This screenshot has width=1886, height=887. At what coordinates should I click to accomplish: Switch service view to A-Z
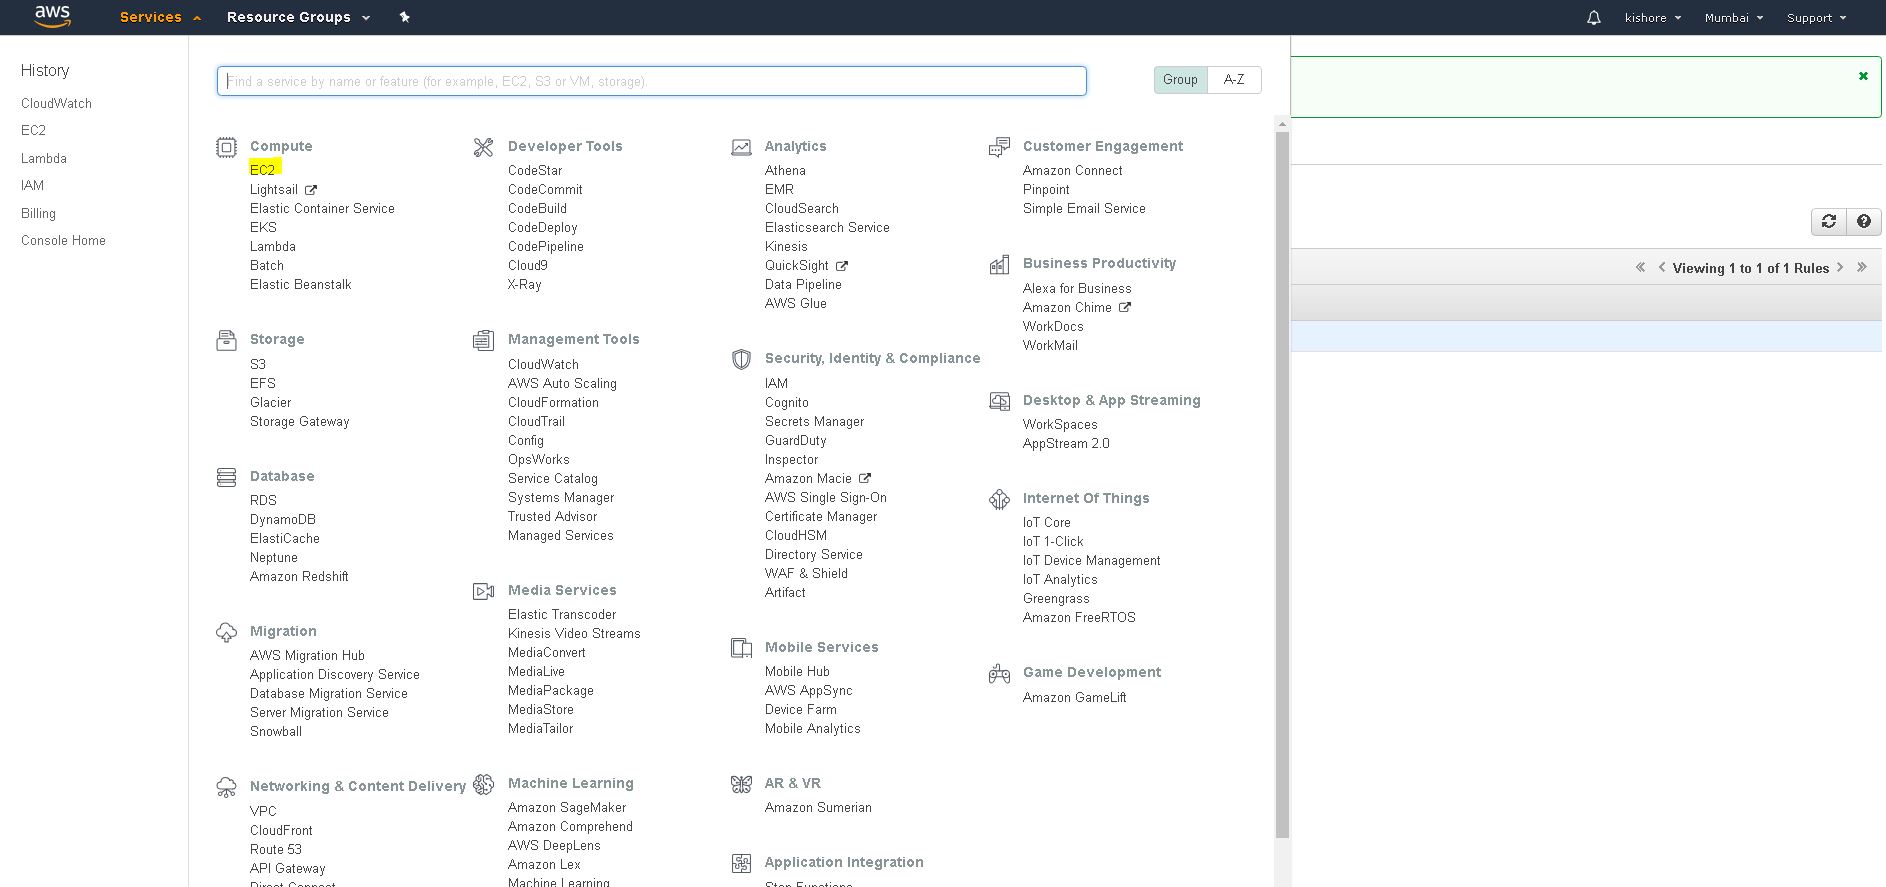[x=1234, y=80]
